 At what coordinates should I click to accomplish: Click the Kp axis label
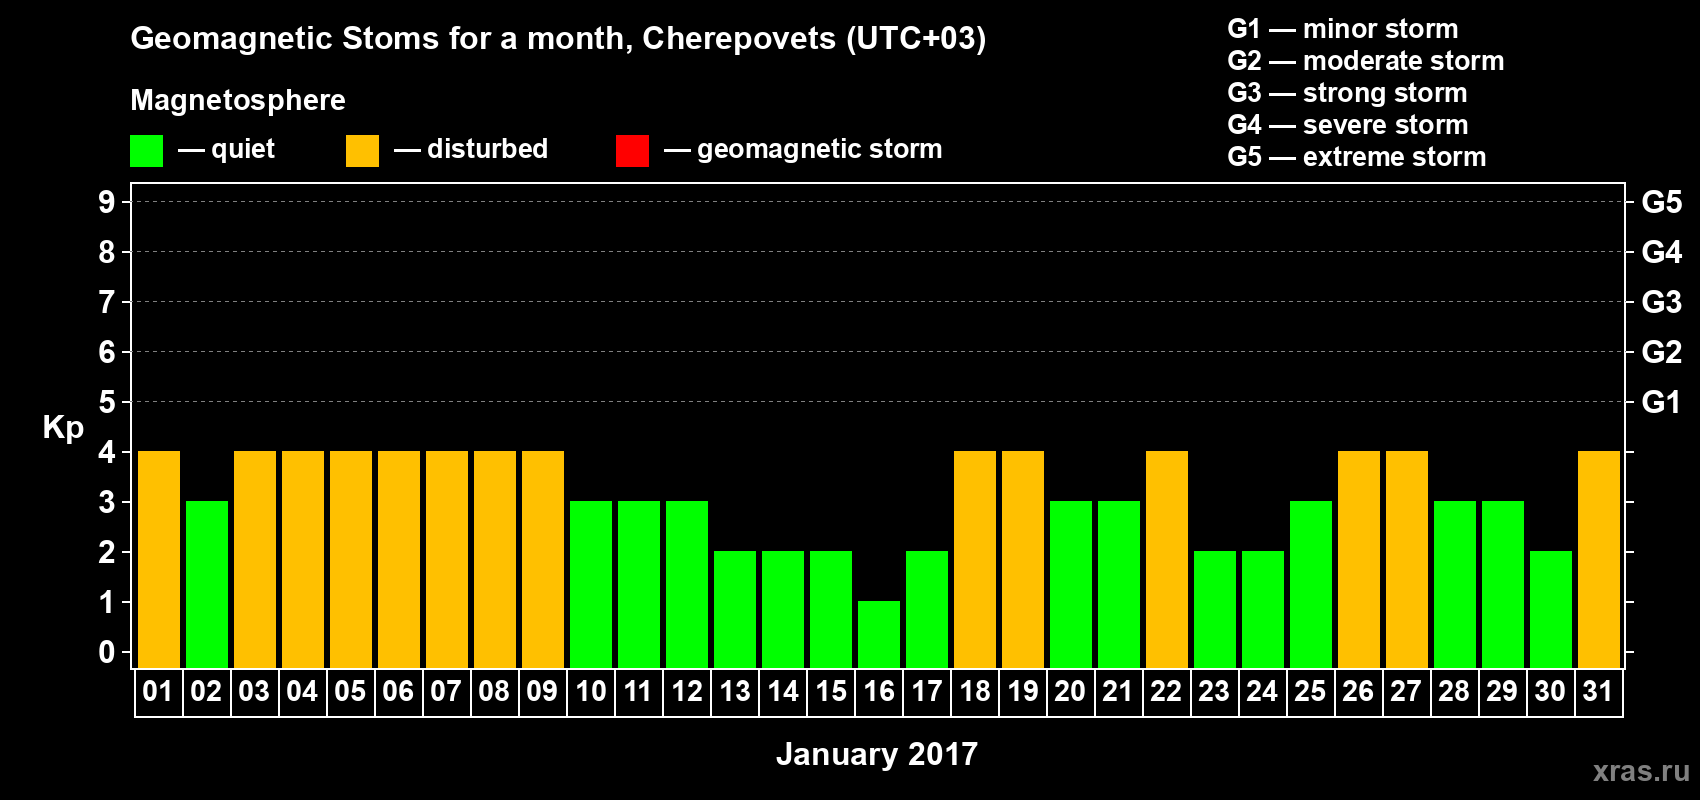[63, 428]
